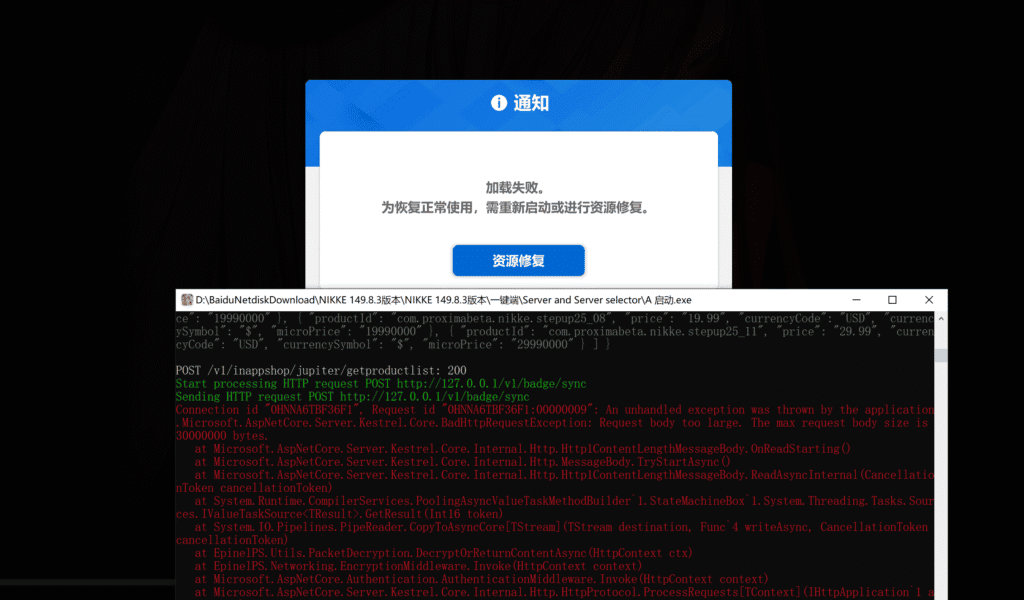Image resolution: width=1024 pixels, height=600 pixels.
Task: Click the red Connection id error line
Action: pos(554,409)
